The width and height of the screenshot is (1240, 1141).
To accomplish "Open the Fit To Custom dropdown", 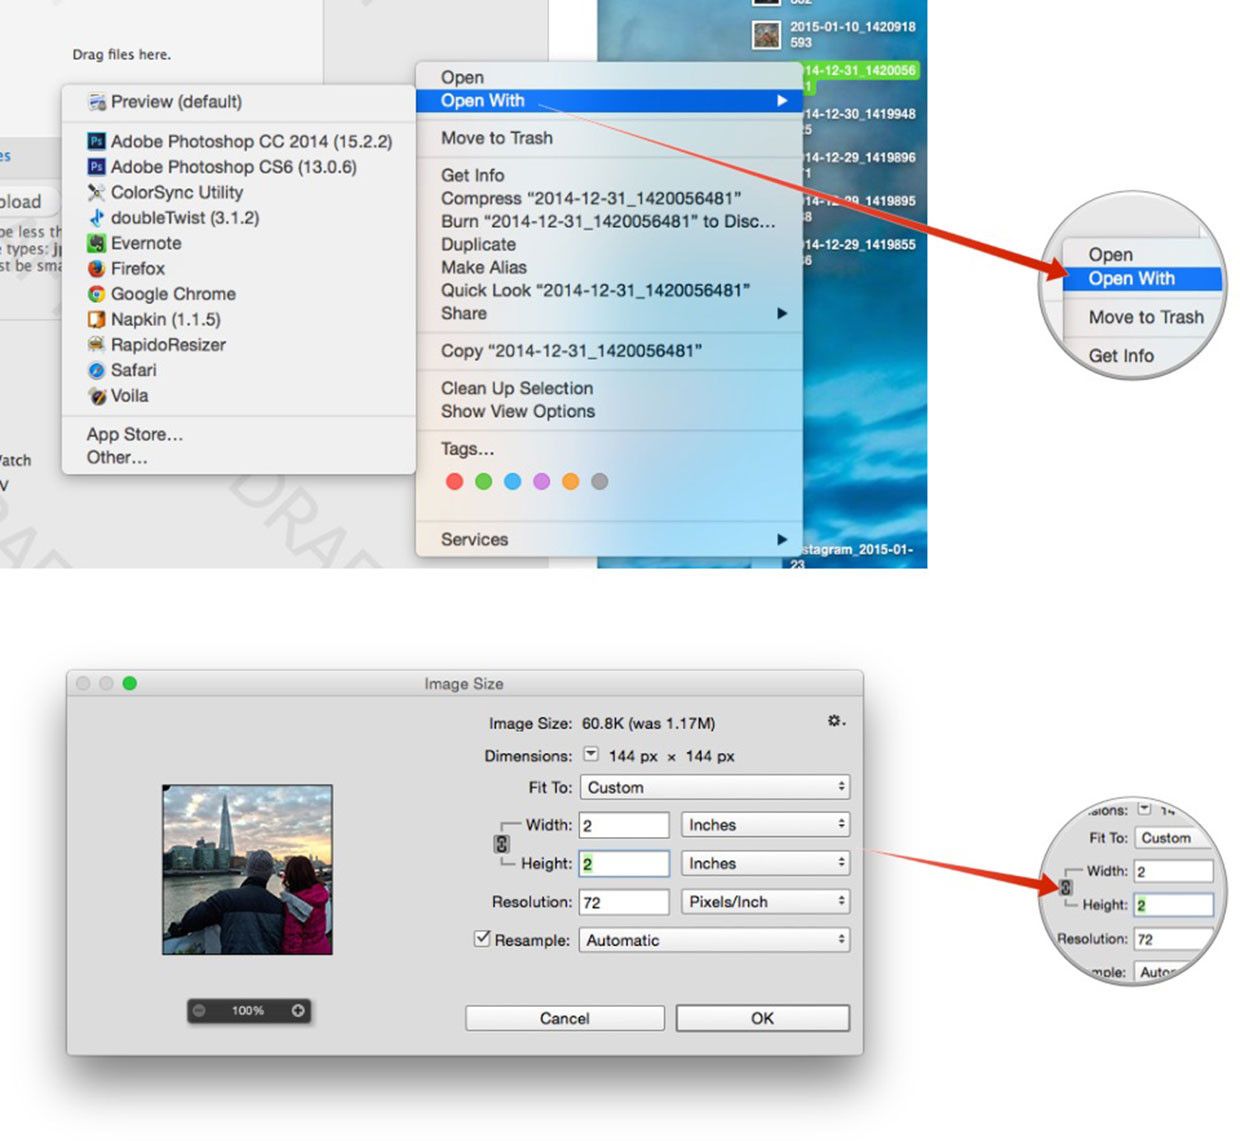I will point(714,788).
